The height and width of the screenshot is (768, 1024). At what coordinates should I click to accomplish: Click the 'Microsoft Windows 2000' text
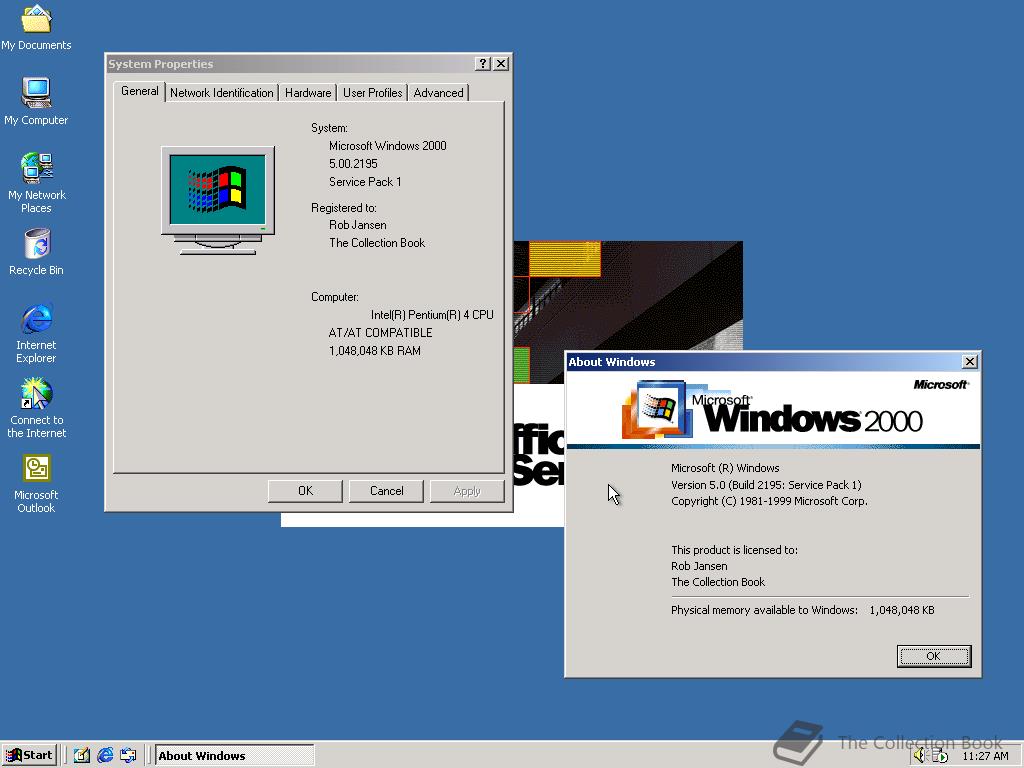click(x=388, y=146)
